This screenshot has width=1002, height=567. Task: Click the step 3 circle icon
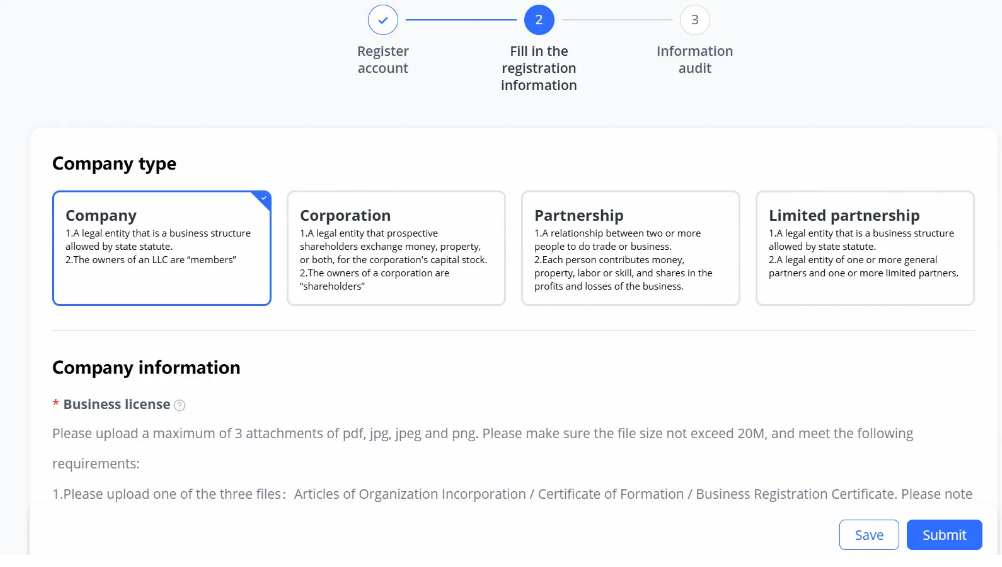[695, 20]
